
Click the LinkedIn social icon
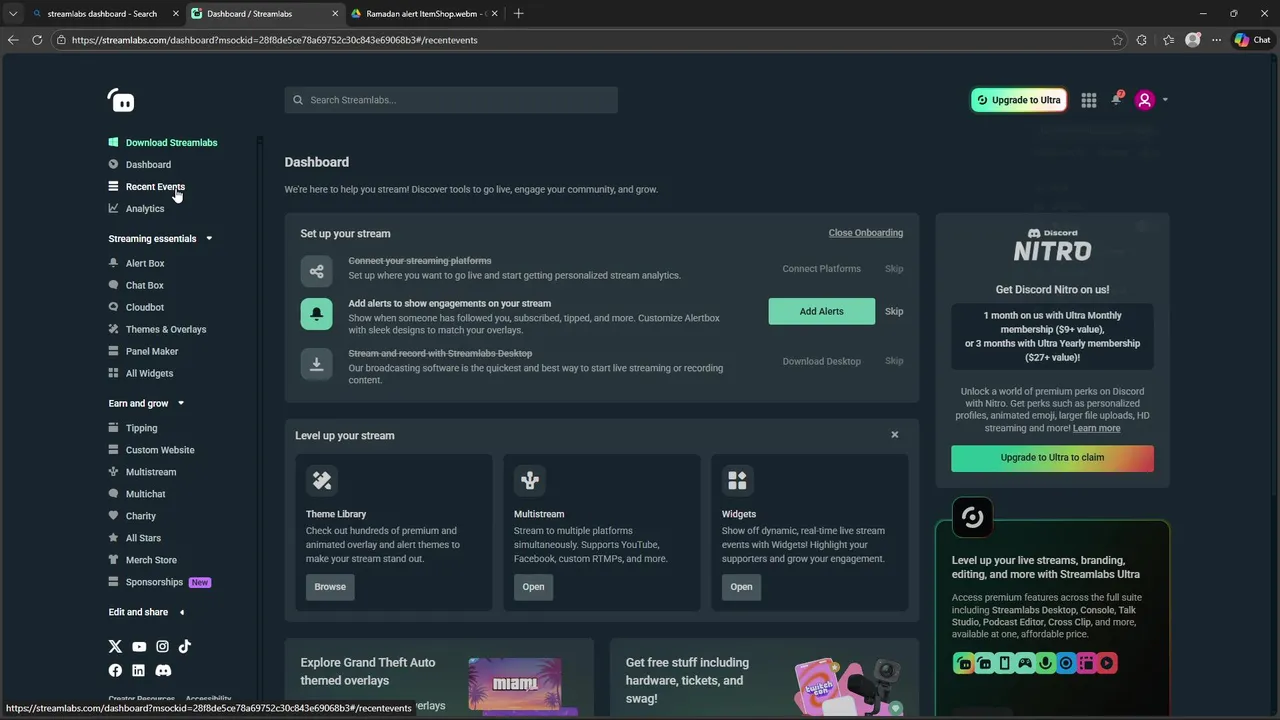point(138,670)
